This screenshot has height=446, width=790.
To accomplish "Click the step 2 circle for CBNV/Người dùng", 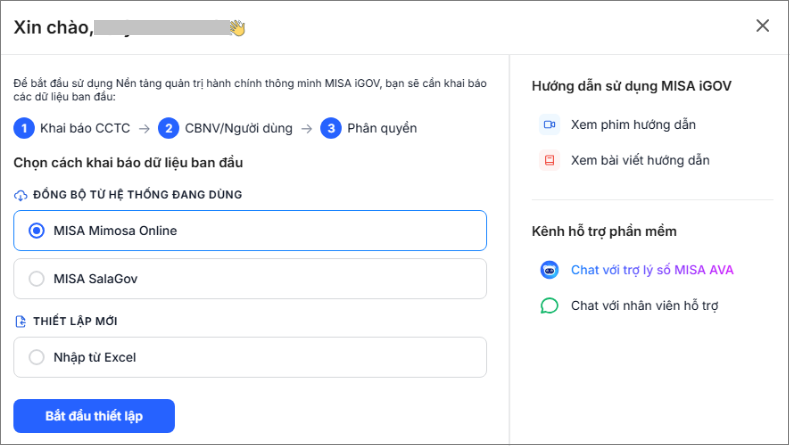I will (x=168, y=128).
